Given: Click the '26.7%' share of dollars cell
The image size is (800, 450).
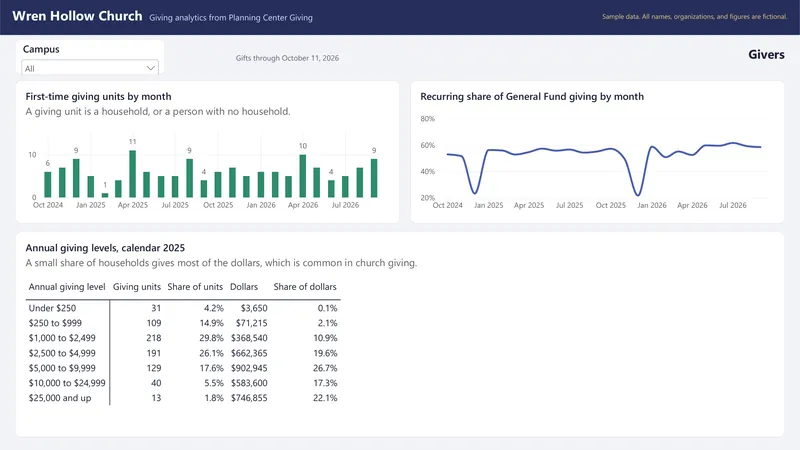Looking at the screenshot, I should [325, 368].
